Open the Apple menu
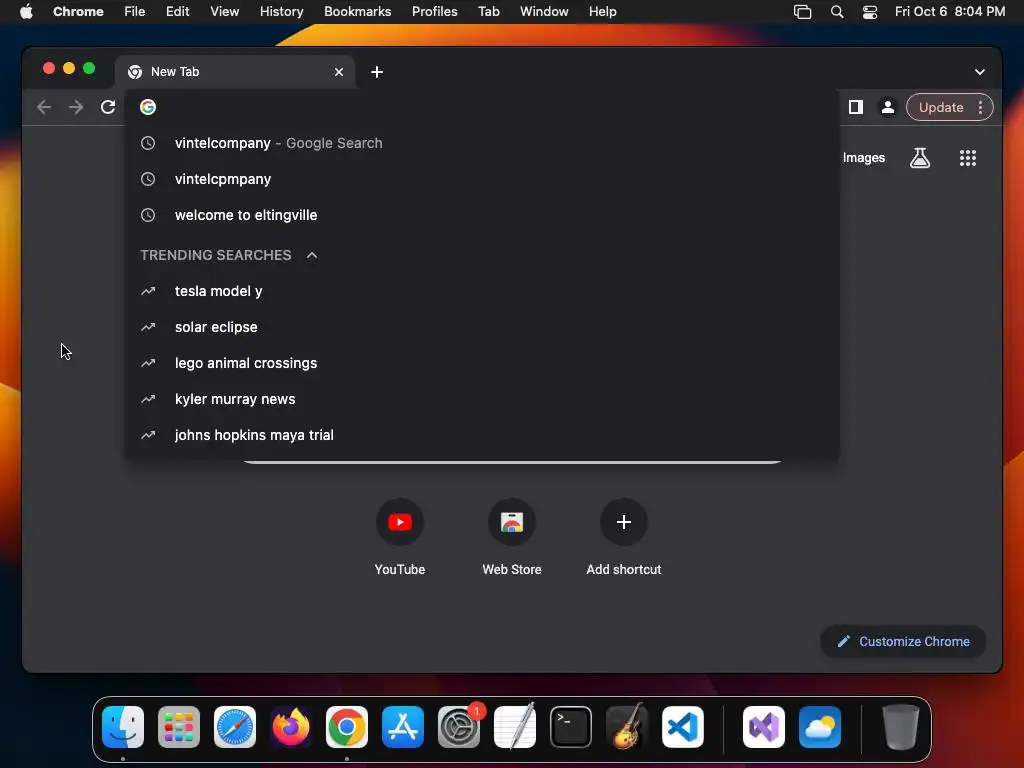Image resolution: width=1024 pixels, height=768 pixels. pos(26,11)
